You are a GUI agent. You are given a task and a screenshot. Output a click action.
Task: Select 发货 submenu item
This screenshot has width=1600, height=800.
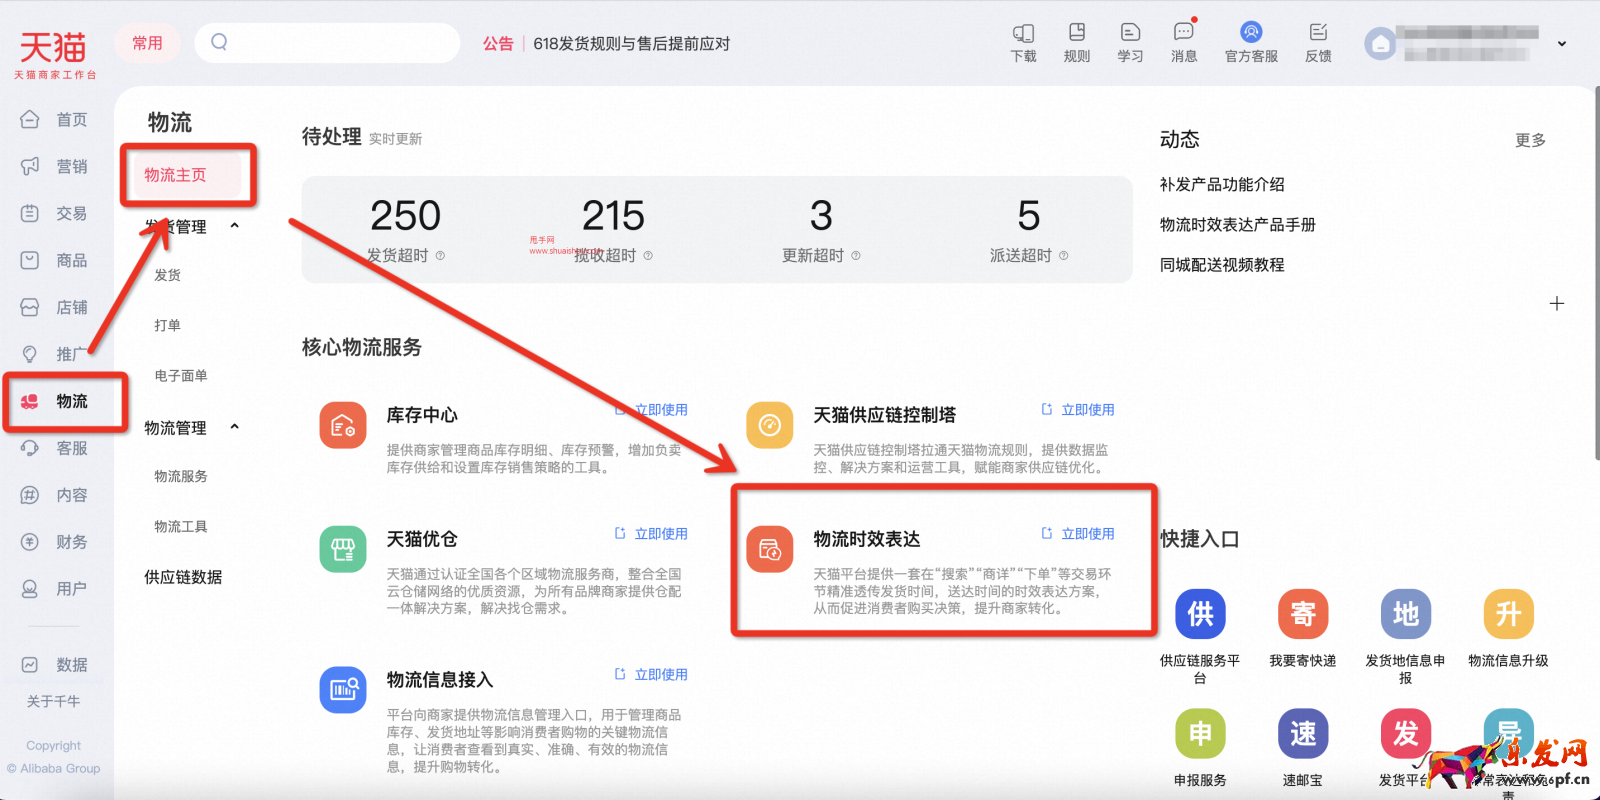point(168,275)
